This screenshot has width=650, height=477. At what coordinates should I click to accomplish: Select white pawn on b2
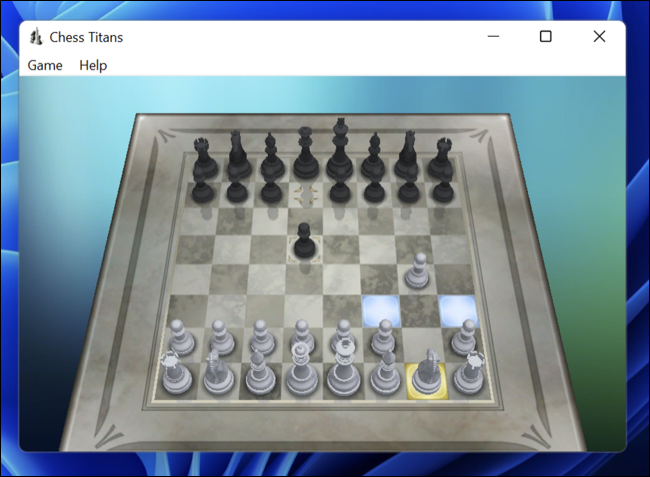(x=221, y=337)
